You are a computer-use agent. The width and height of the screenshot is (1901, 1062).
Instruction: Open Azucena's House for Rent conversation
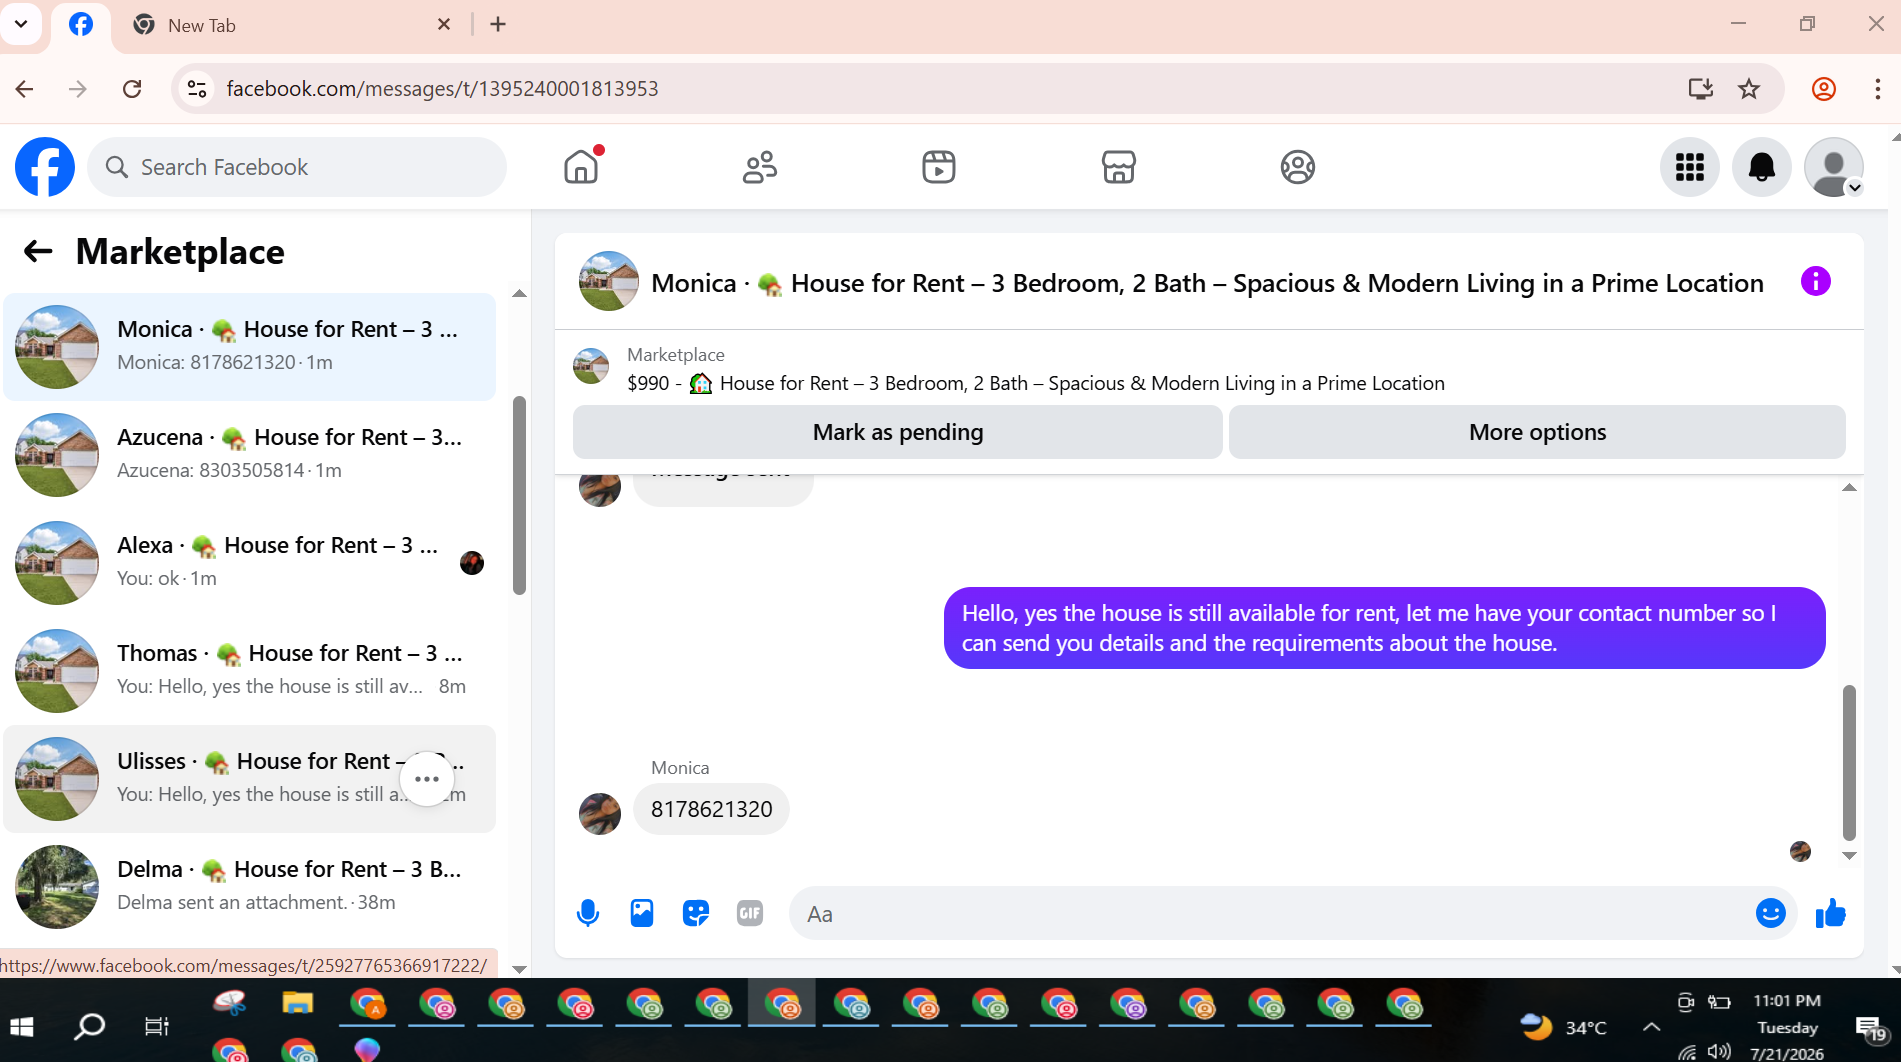click(250, 455)
